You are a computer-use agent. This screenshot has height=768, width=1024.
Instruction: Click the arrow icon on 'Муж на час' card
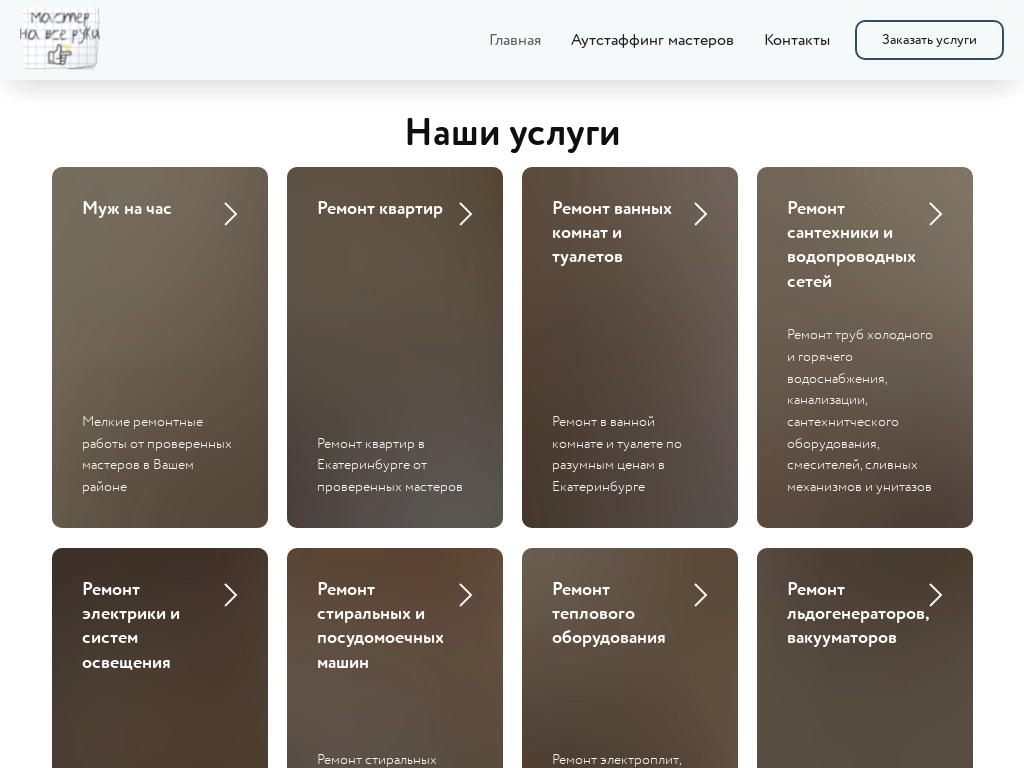(x=231, y=214)
